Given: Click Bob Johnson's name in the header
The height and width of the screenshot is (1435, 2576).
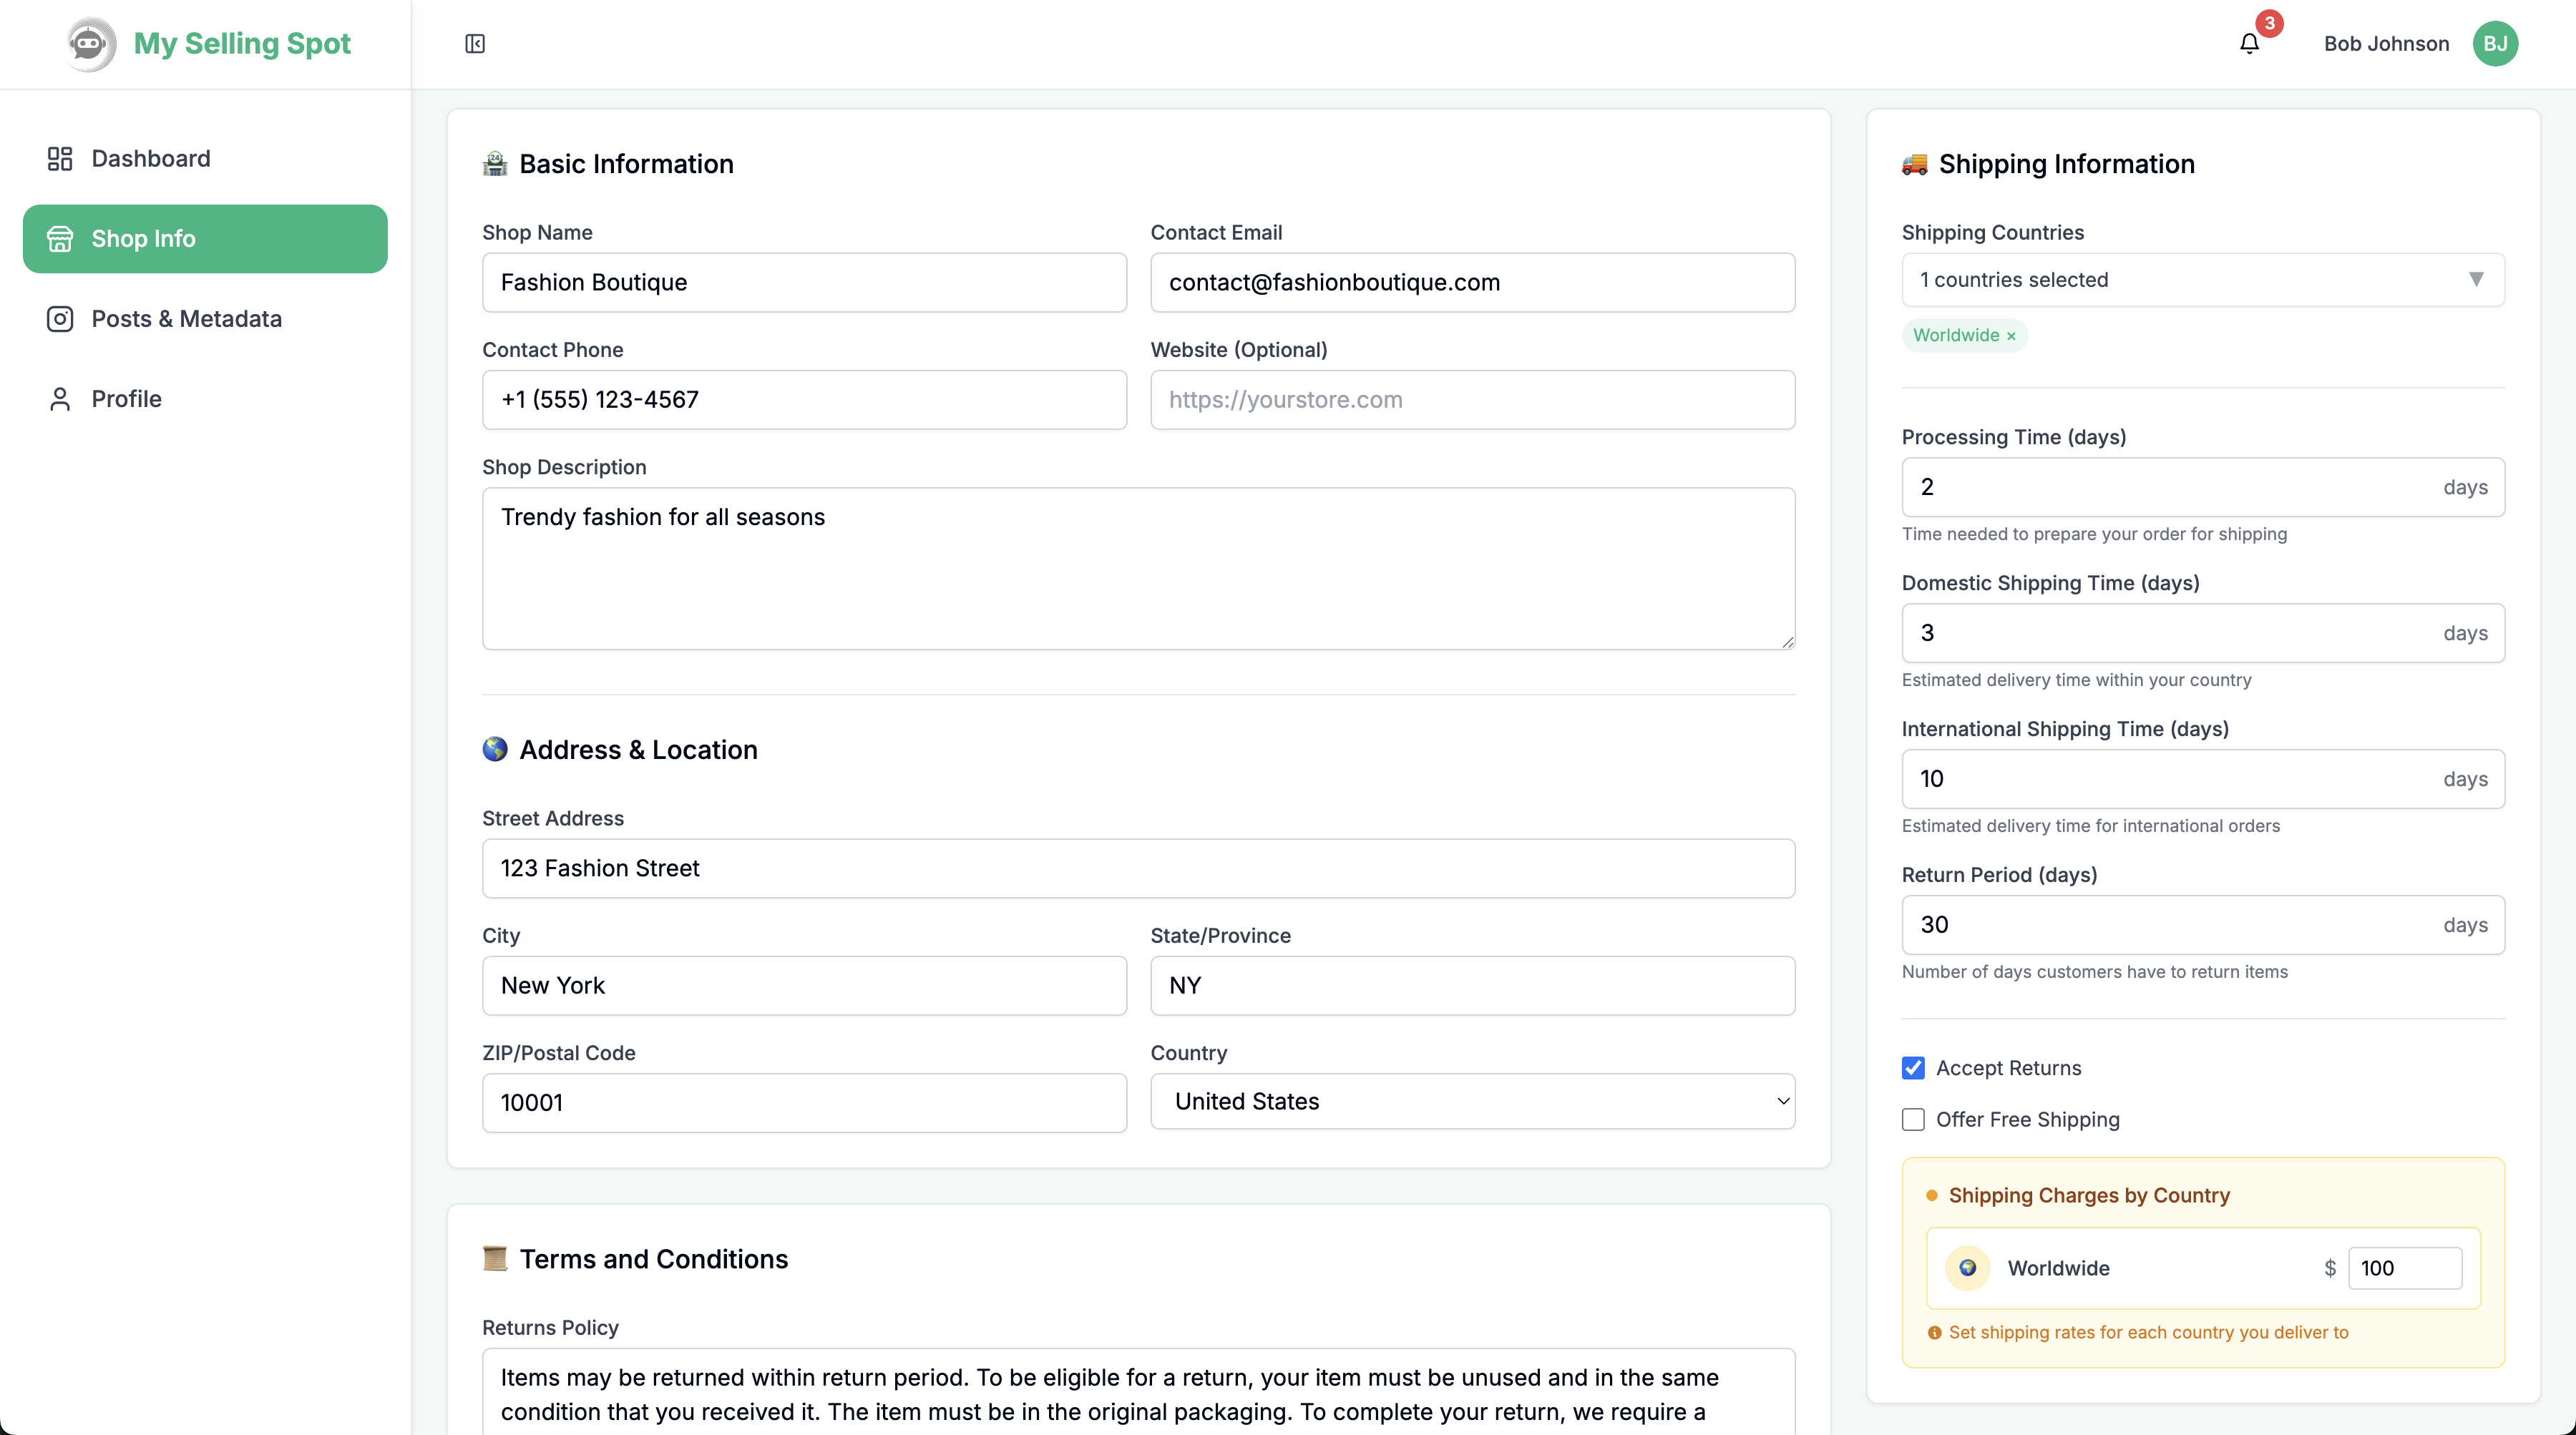Looking at the screenshot, I should [2386, 43].
